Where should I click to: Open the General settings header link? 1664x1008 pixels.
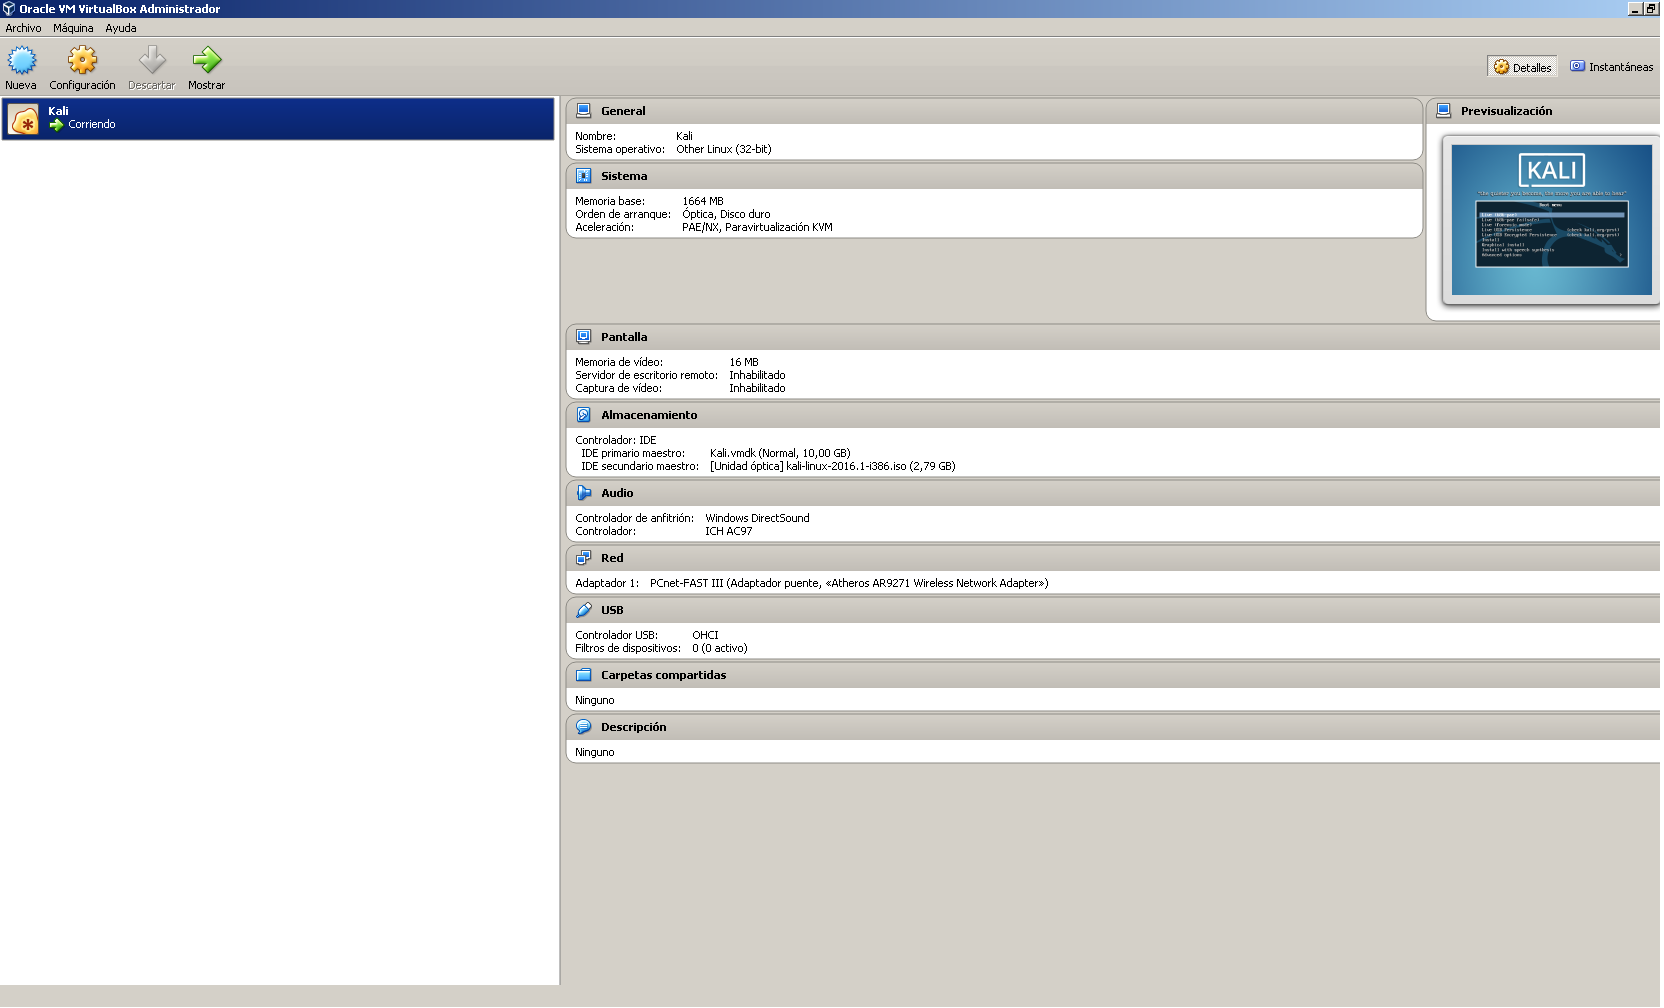tap(623, 111)
